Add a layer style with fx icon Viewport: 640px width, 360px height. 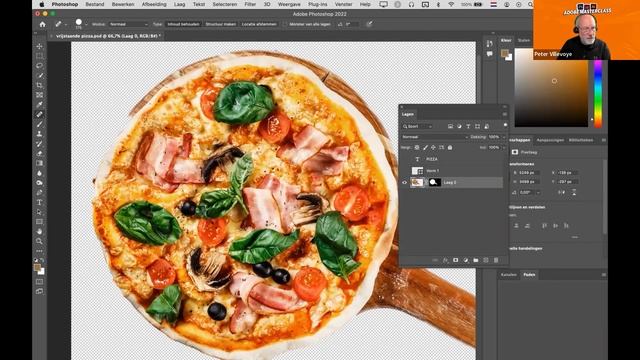[445, 260]
